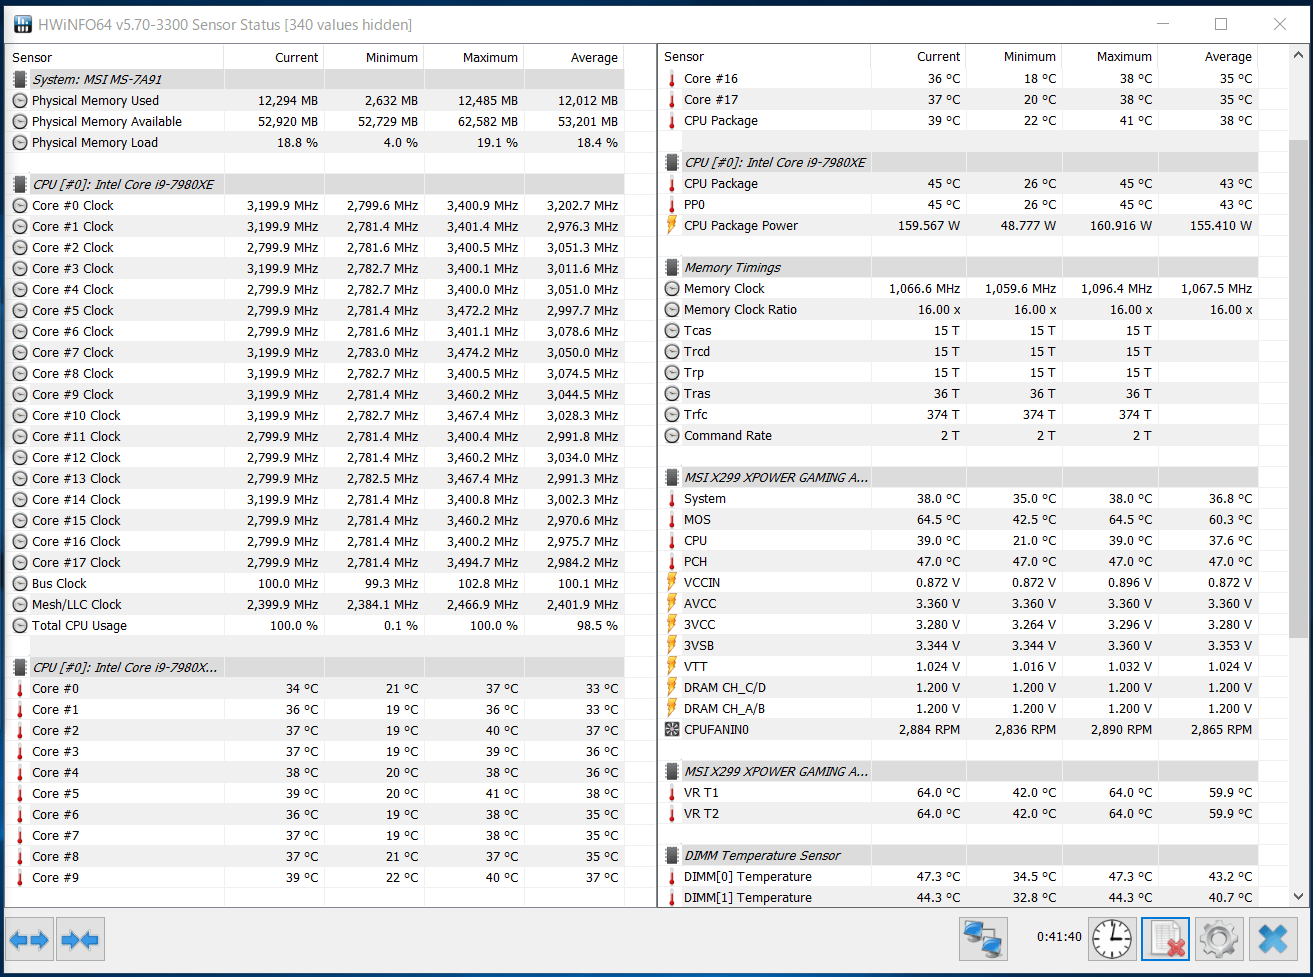This screenshot has height=977, width=1313.
Task: Select the DRAM CH_A/B voltage row
Action: (x=958, y=708)
